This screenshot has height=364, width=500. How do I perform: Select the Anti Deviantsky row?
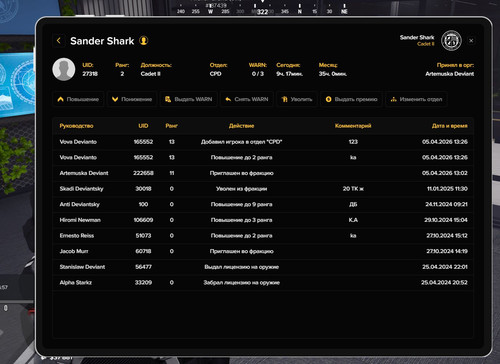click(x=263, y=204)
